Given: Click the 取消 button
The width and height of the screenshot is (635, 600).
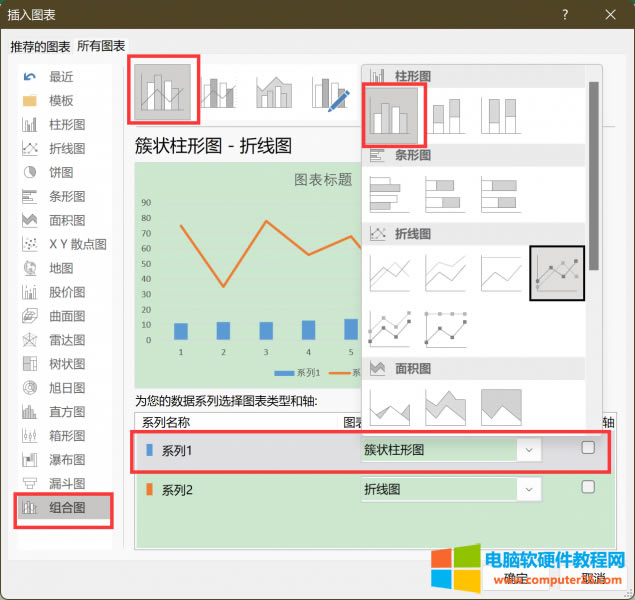Looking at the screenshot, I should click(x=592, y=578).
